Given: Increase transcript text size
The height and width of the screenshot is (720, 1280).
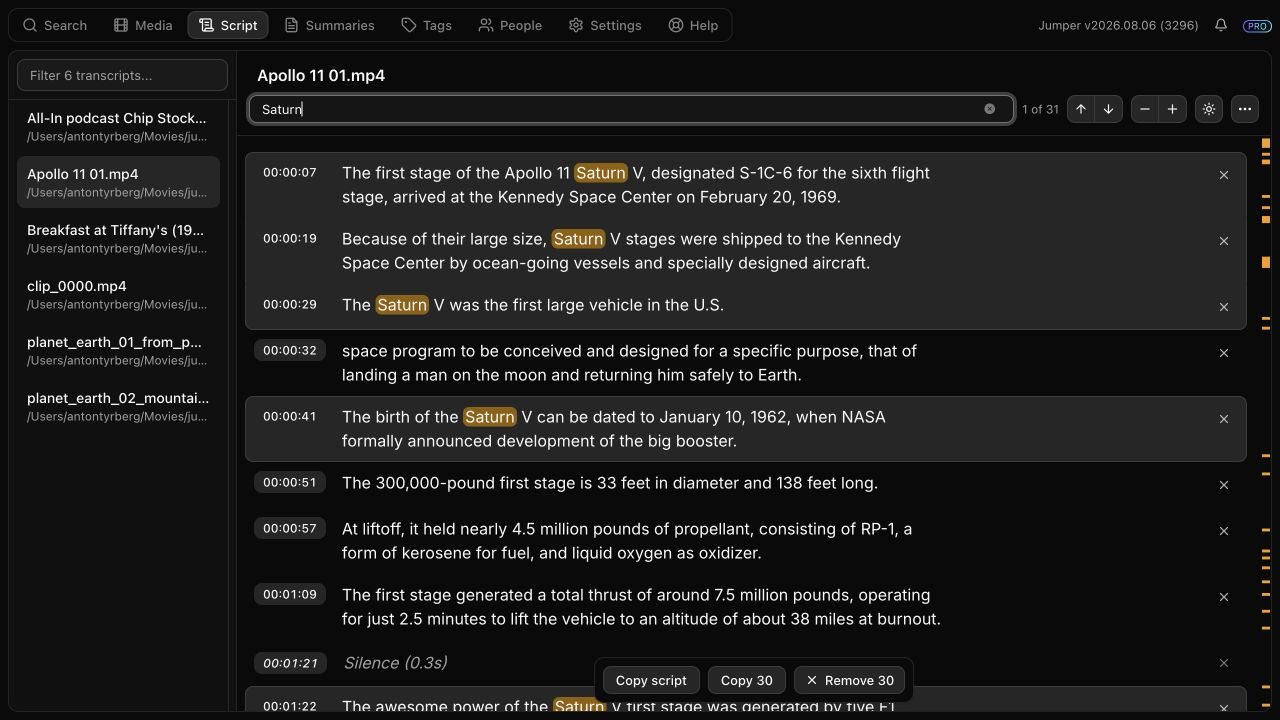Looking at the screenshot, I should (x=1172, y=109).
